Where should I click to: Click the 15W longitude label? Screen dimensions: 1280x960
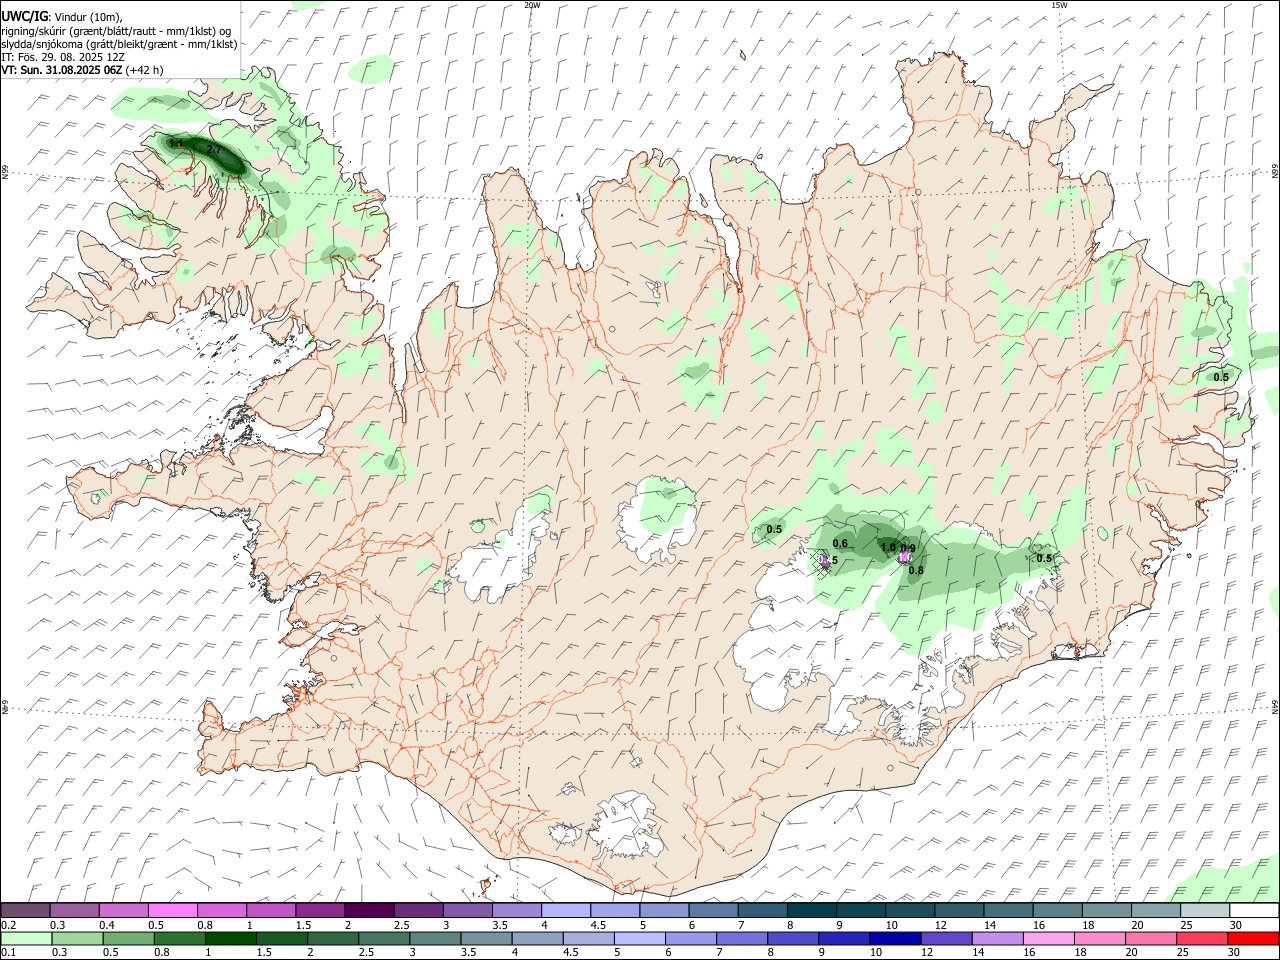click(1059, 5)
